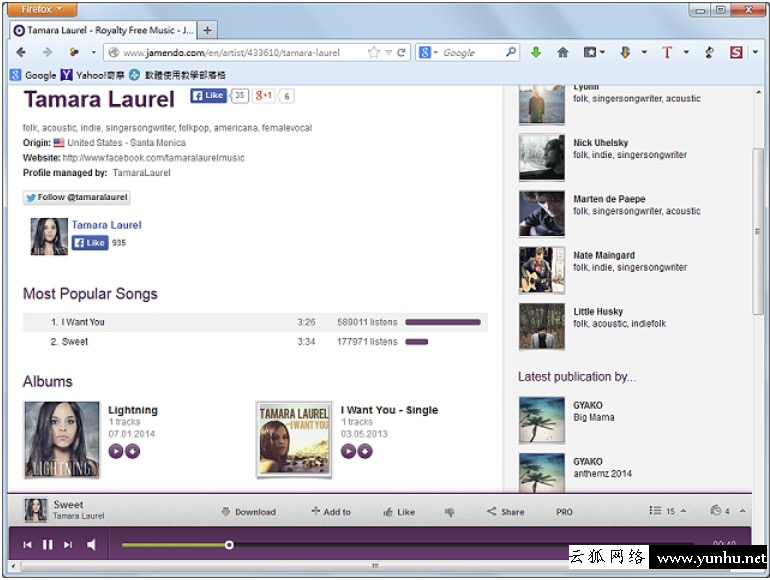Viewport: 770px width, 580px height.
Task: Go to the browser home page icon
Action: point(563,53)
